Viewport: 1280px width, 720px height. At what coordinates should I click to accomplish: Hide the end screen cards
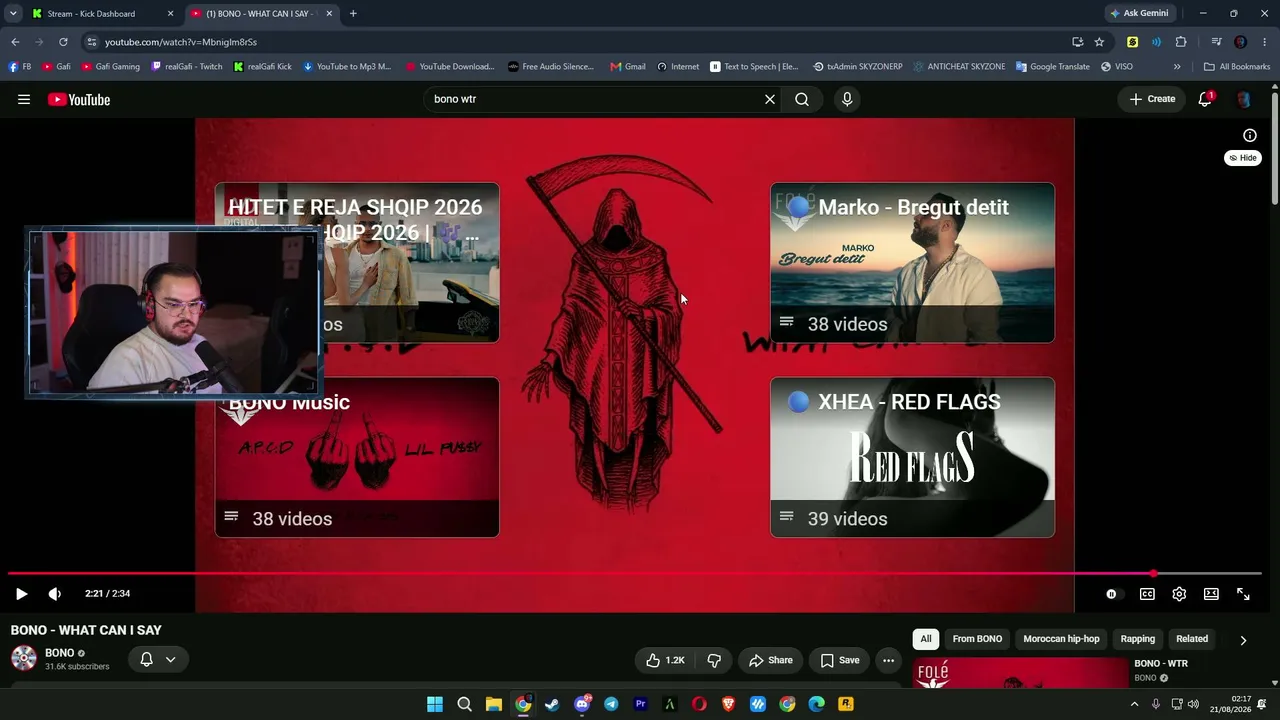(x=1243, y=158)
